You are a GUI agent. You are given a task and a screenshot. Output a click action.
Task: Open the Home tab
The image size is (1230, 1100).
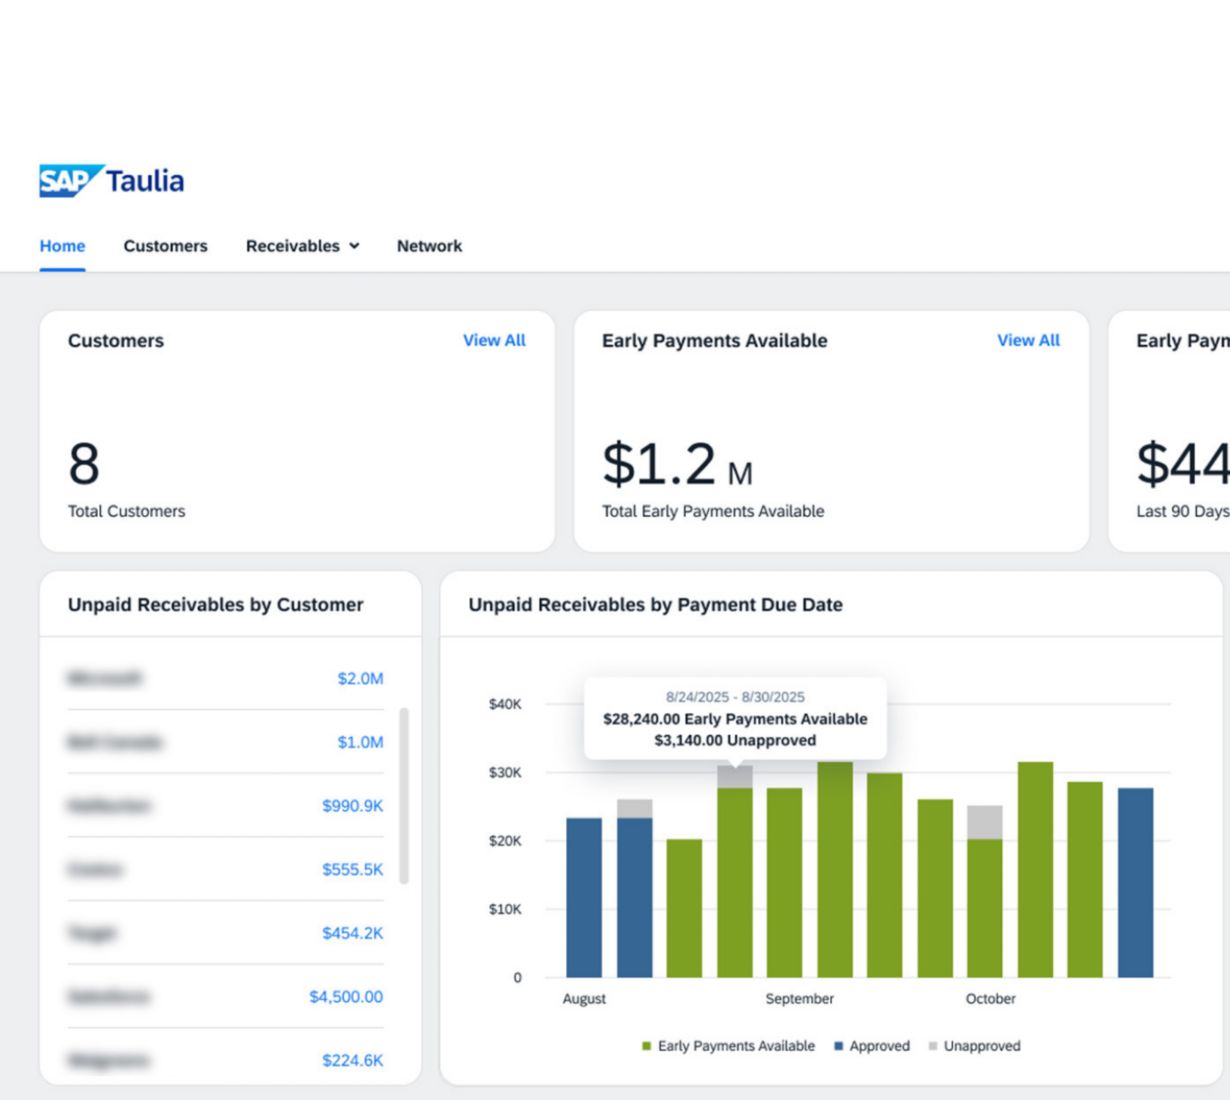pyautogui.click(x=62, y=246)
